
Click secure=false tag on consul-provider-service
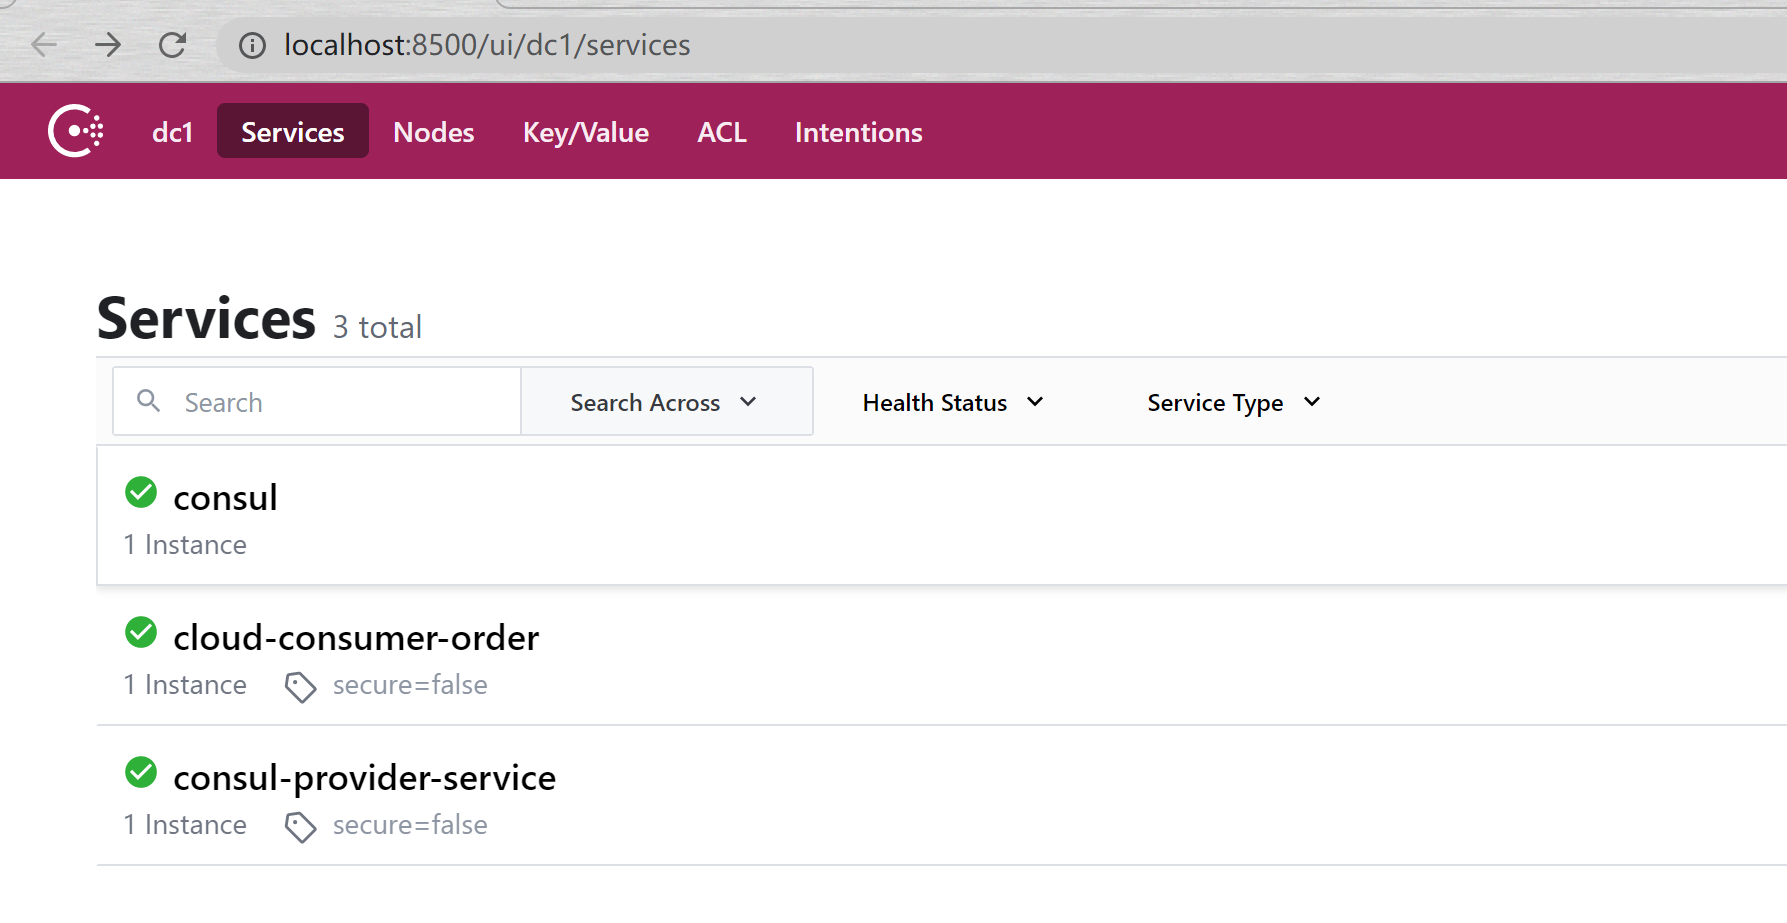pyautogui.click(x=410, y=825)
